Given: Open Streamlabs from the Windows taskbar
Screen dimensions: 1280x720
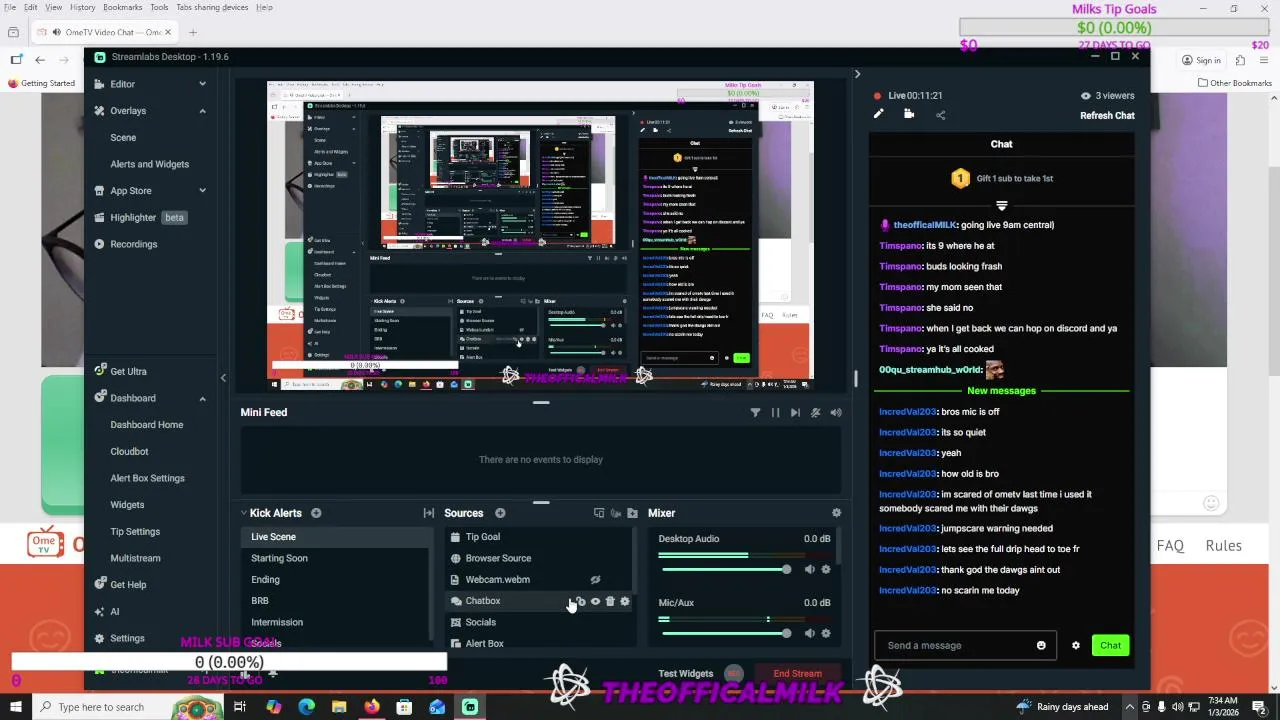Looking at the screenshot, I should tap(470, 707).
